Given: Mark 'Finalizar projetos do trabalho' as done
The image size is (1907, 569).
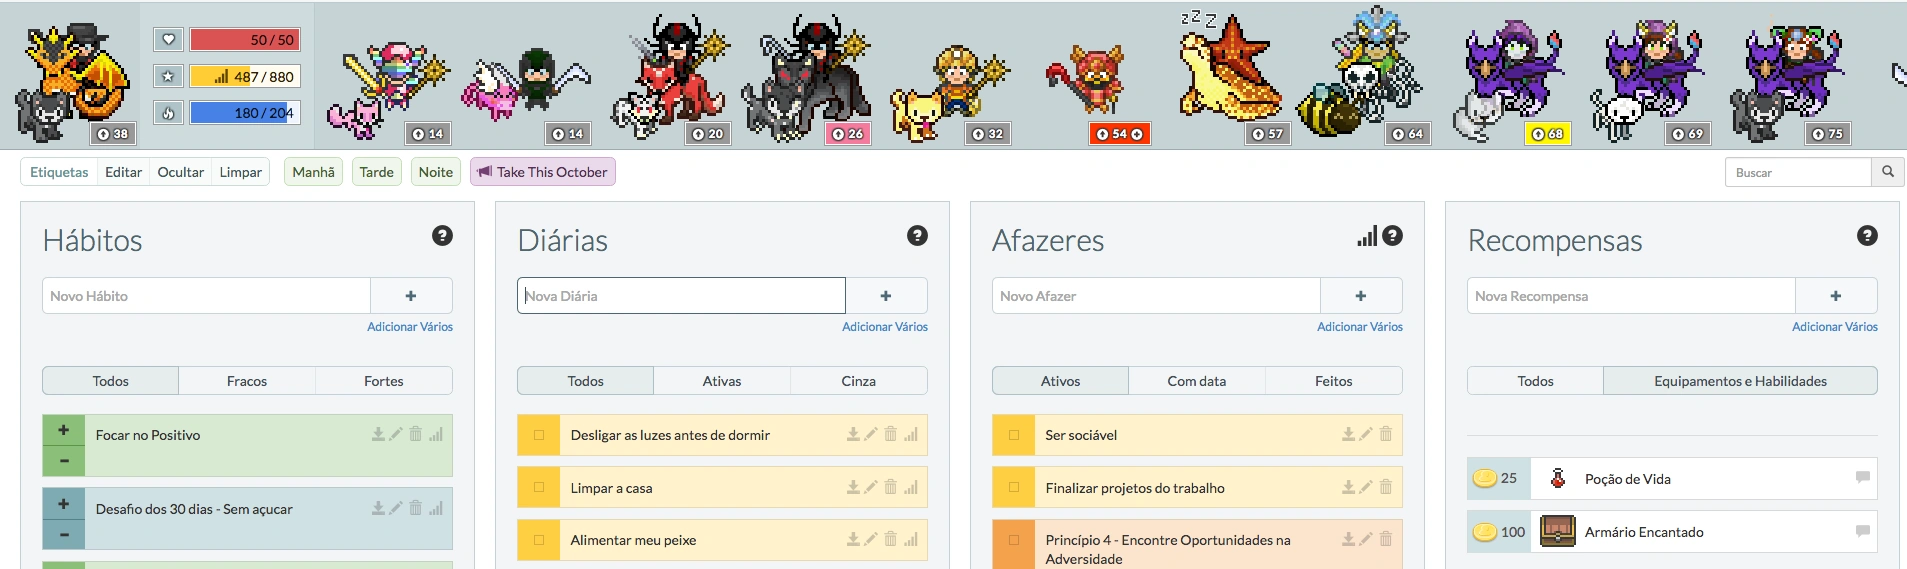Looking at the screenshot, I should pos(1014,487).
